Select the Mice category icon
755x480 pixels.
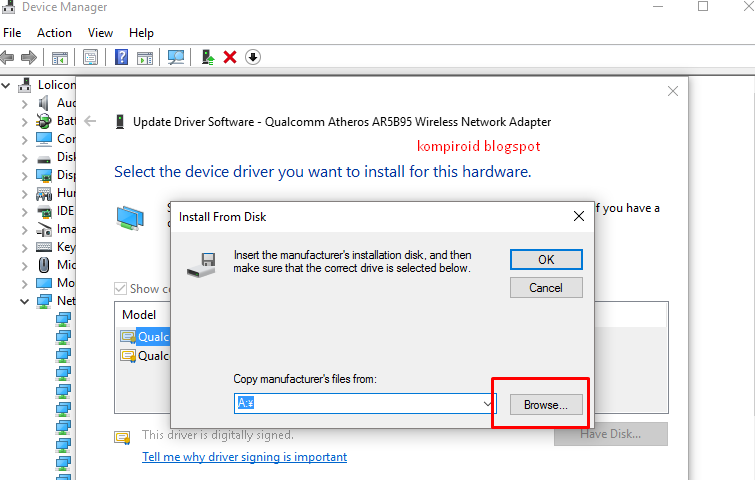[x=44, y=265]
